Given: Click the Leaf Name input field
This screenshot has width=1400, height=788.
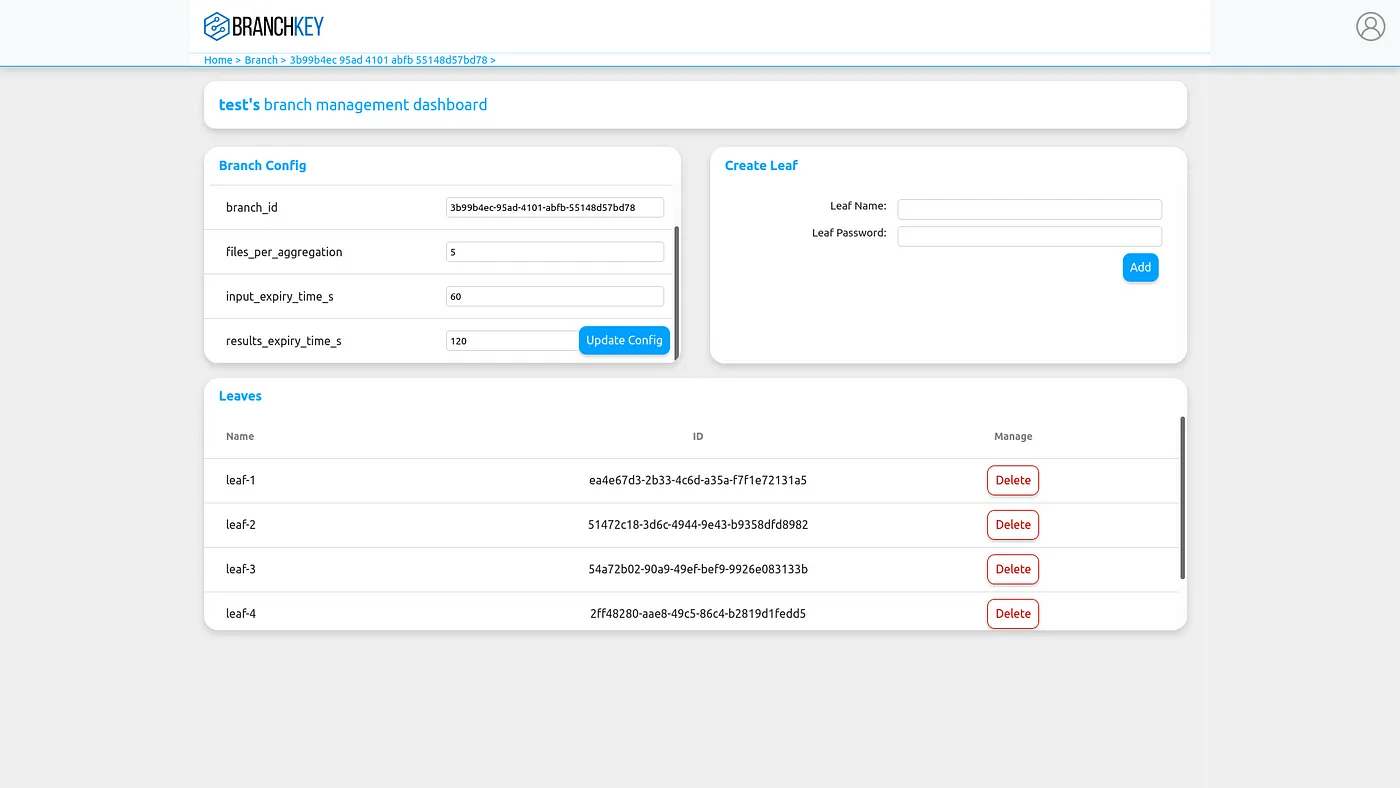Looking at the screenshot, I should (x=1029, y=209).
